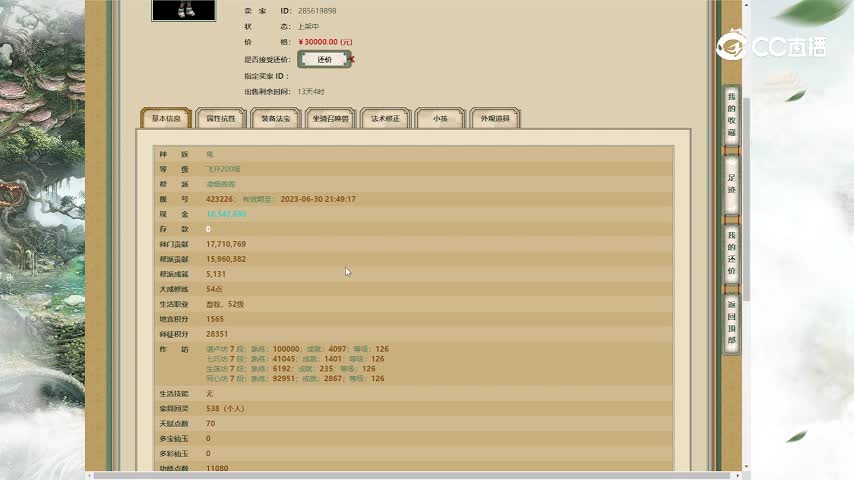This screenshot has height=480, width=854.
Task: Click the vertical page scrollbar
Action: tap(745, 200)
